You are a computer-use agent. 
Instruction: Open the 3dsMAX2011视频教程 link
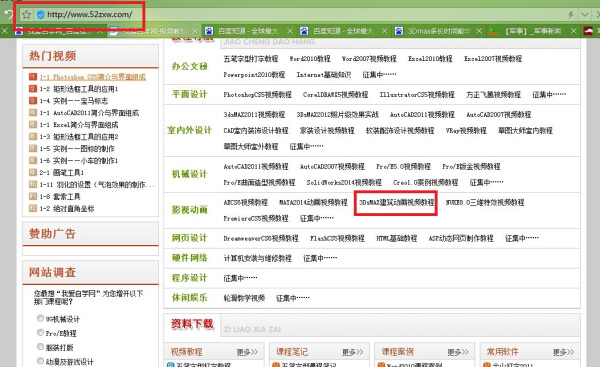[x=254, y=114]
